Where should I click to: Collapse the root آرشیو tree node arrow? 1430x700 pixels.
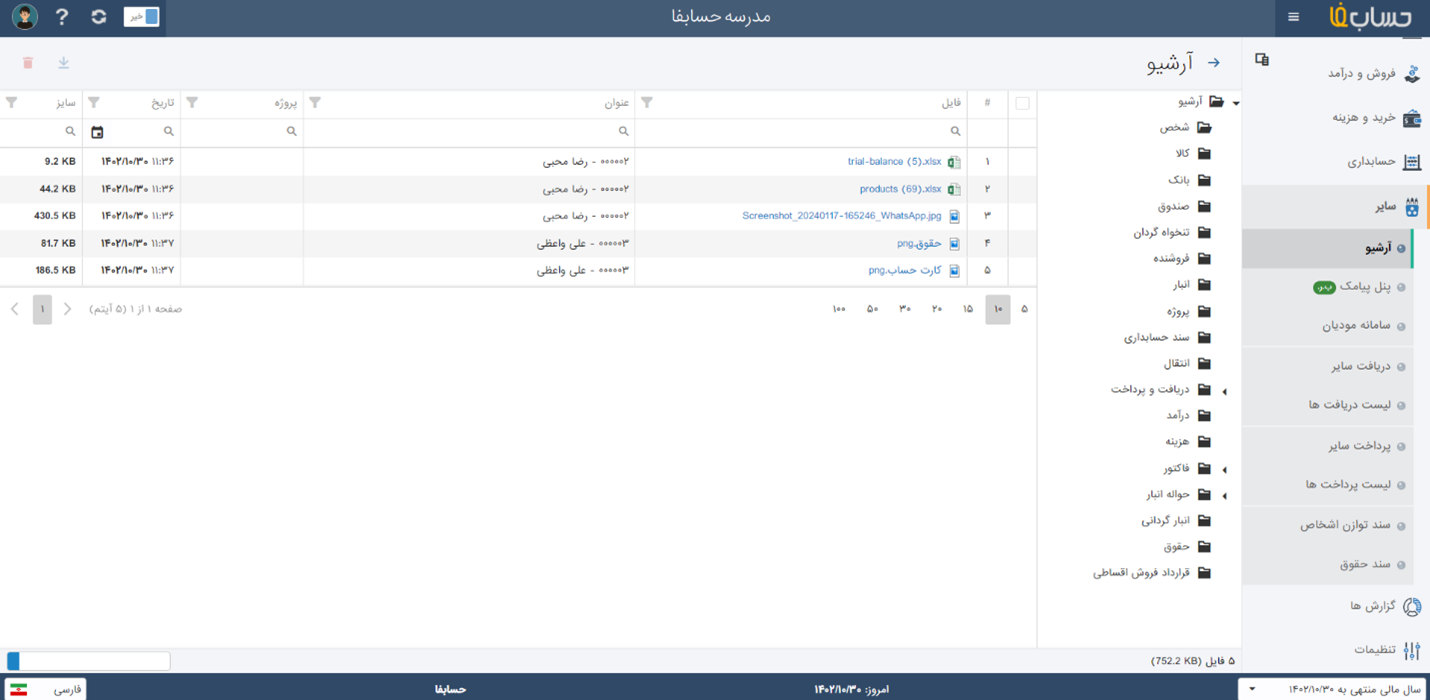pyautogui.click(x=1236, y=103)
